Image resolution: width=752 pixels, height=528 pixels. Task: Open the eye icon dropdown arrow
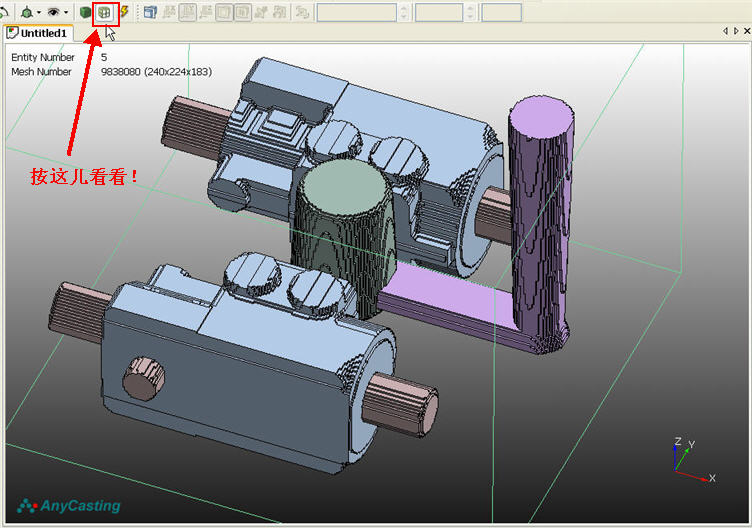[x=66, y=12]
